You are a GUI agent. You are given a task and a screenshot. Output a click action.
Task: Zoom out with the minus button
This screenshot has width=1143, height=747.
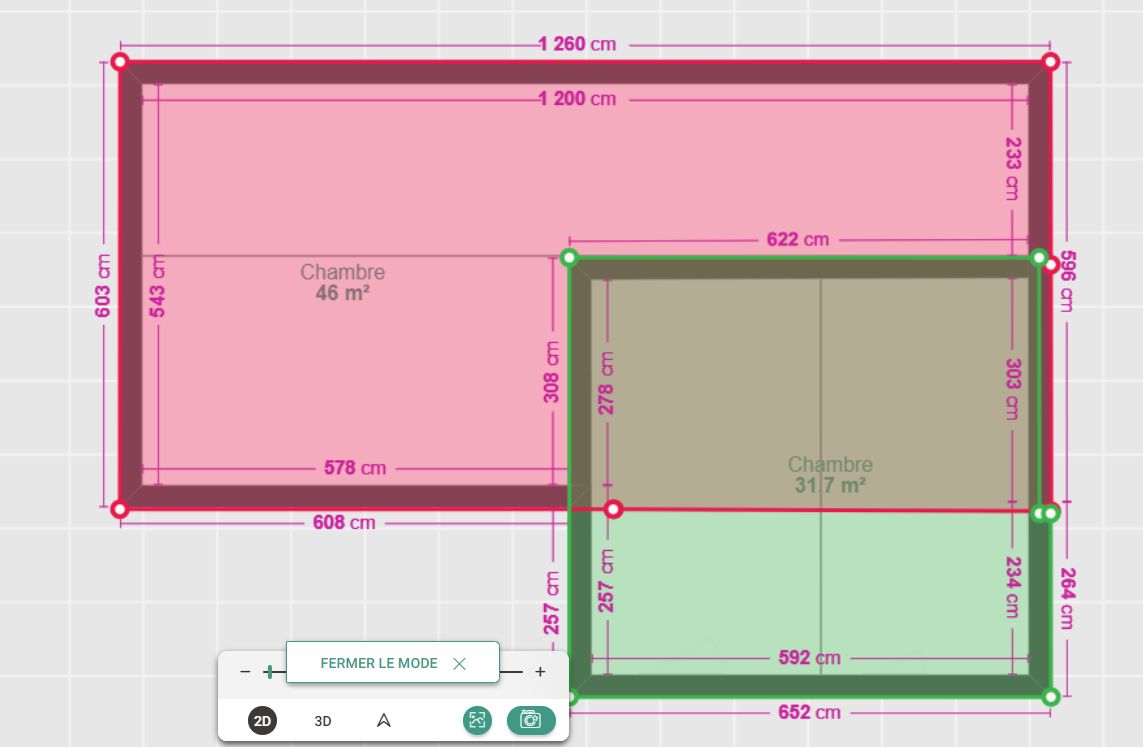tap(245, 672)
